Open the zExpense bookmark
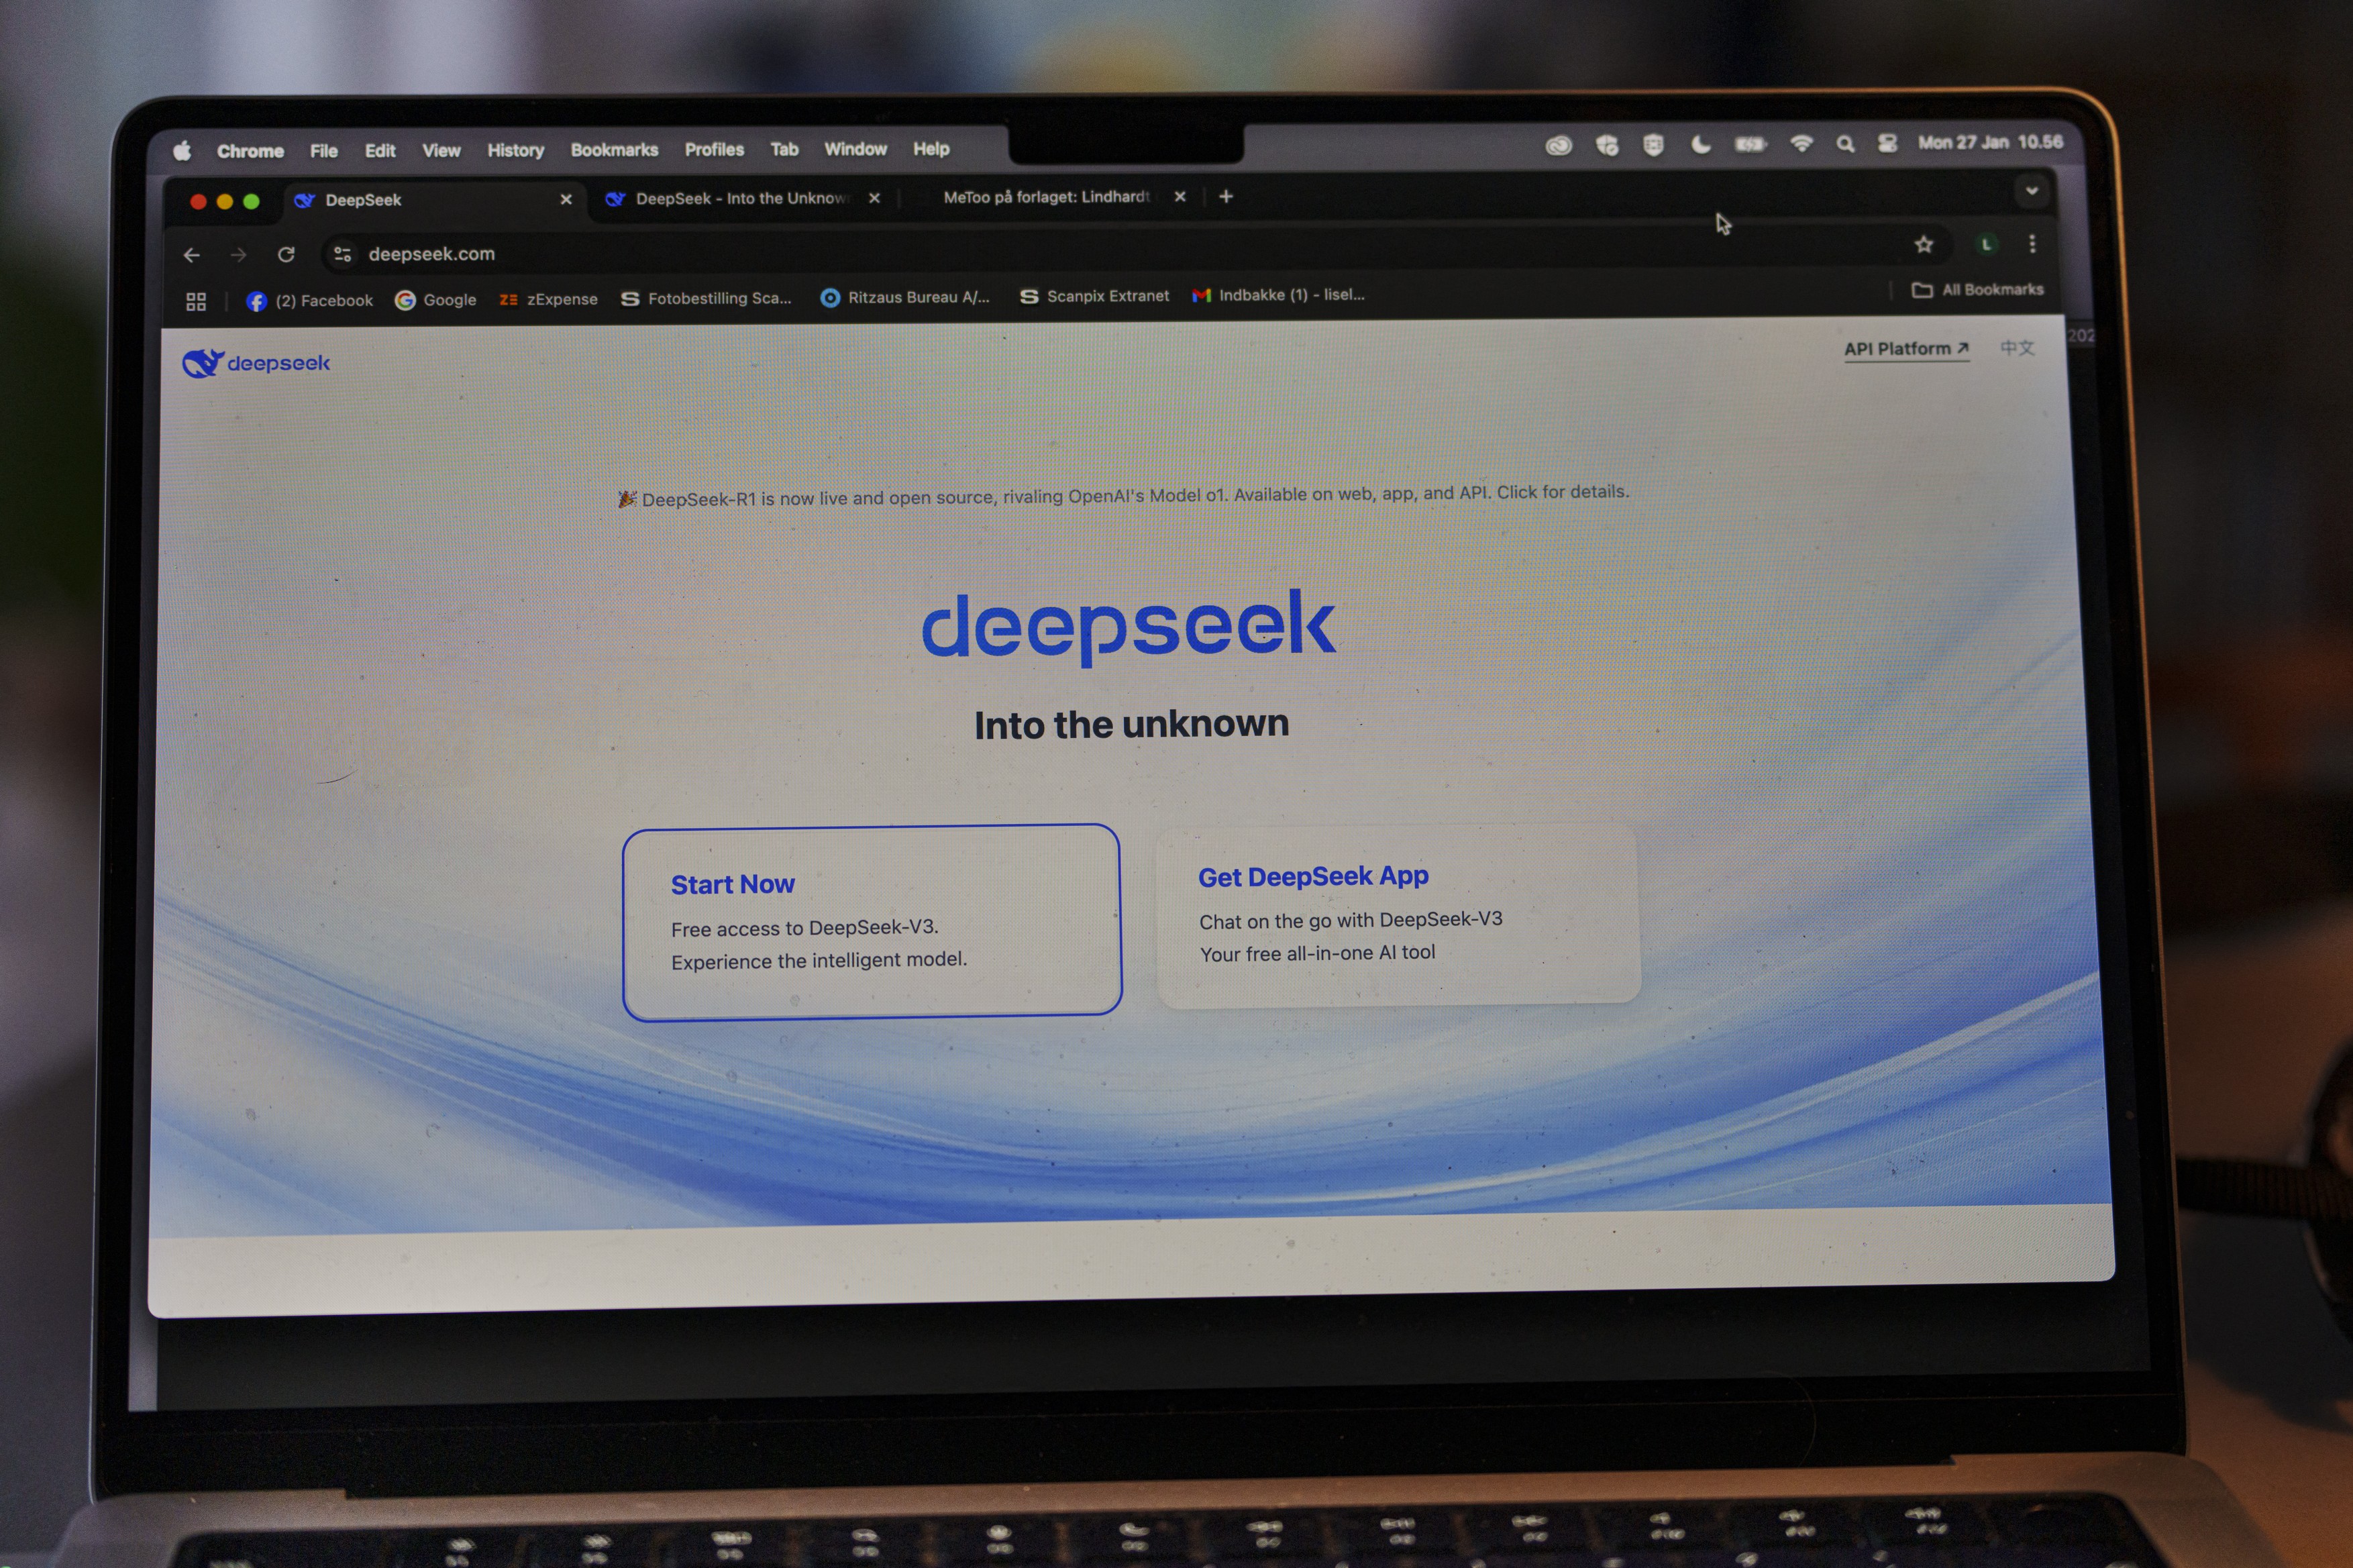 (x=548, y=298)
